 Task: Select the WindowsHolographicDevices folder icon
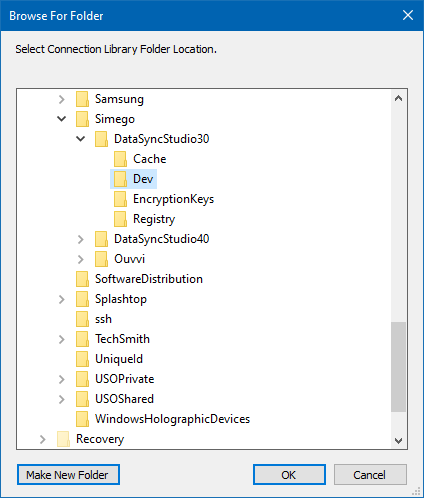coord(82,419)
